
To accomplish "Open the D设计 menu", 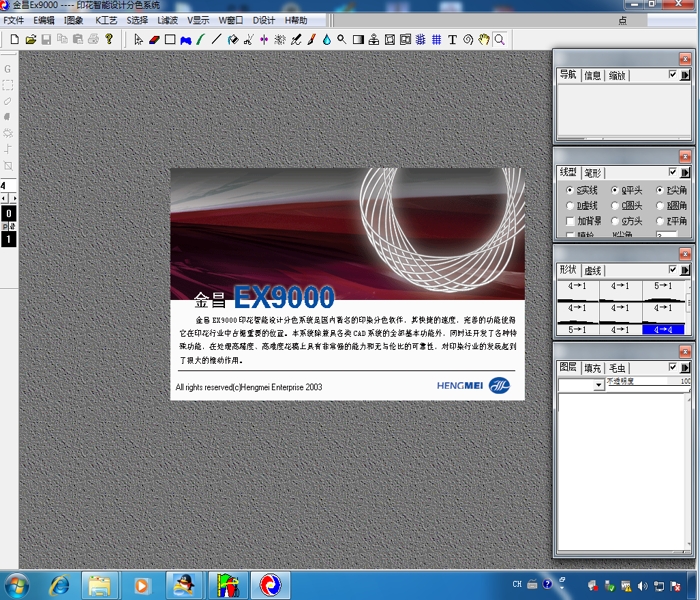I will (x=264, y=20).
